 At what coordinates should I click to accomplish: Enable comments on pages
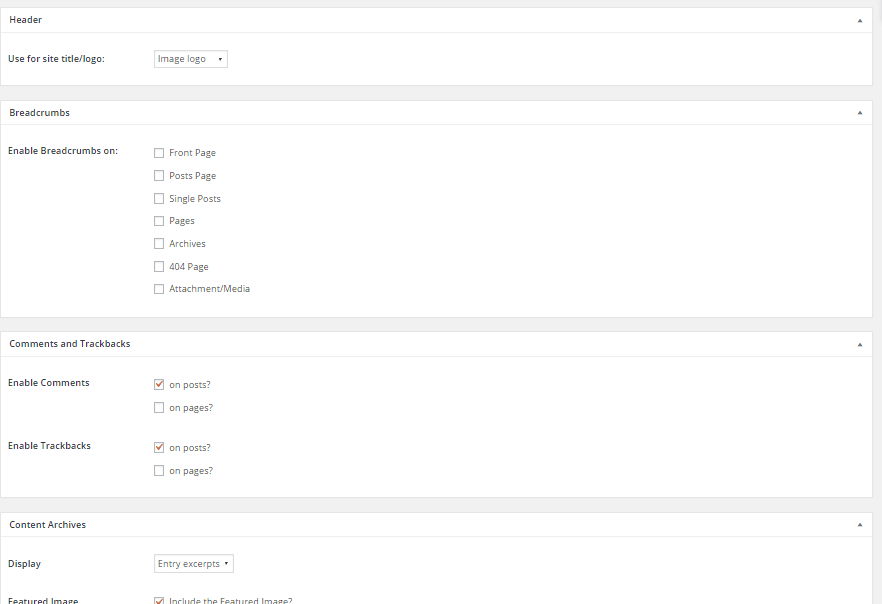(159, 408)
